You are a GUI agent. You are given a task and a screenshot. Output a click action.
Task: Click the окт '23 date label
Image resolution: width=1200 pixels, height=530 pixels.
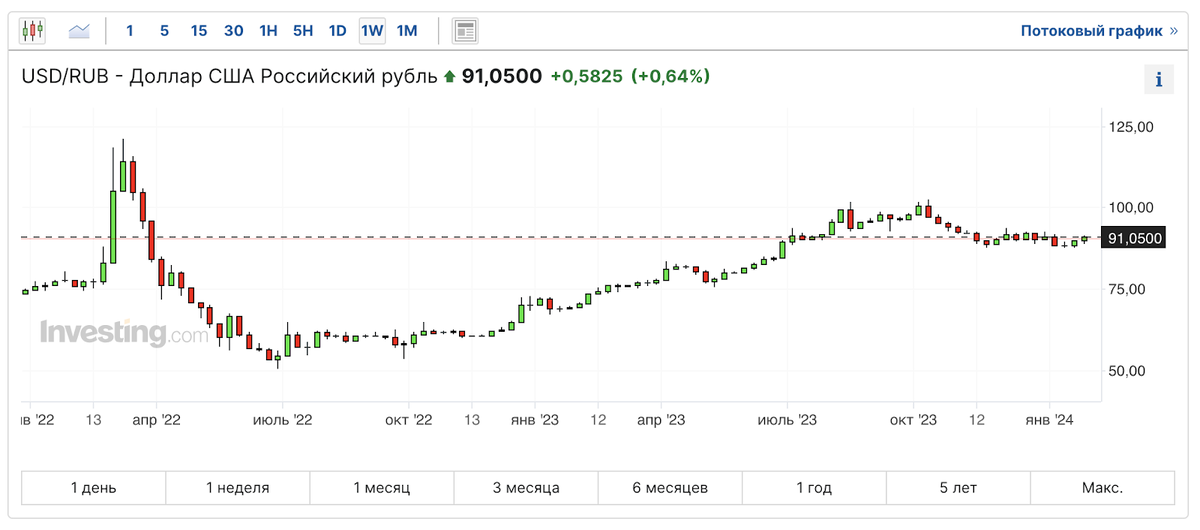coord(913,421)
